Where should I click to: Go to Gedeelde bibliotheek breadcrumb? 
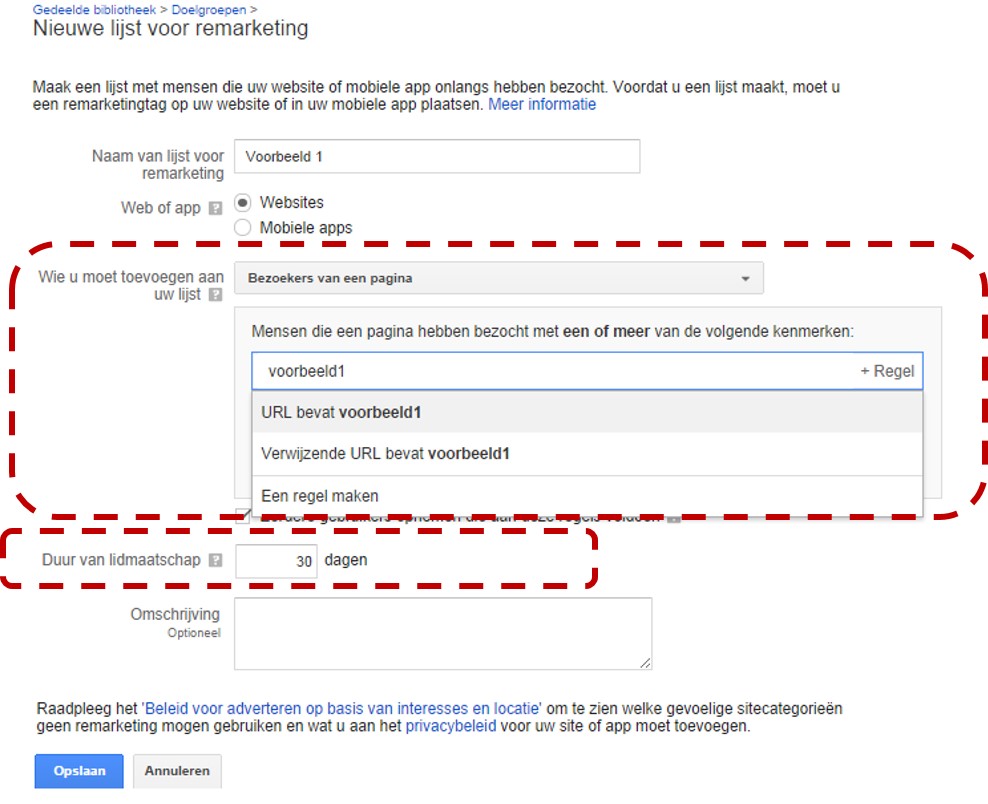94,9
